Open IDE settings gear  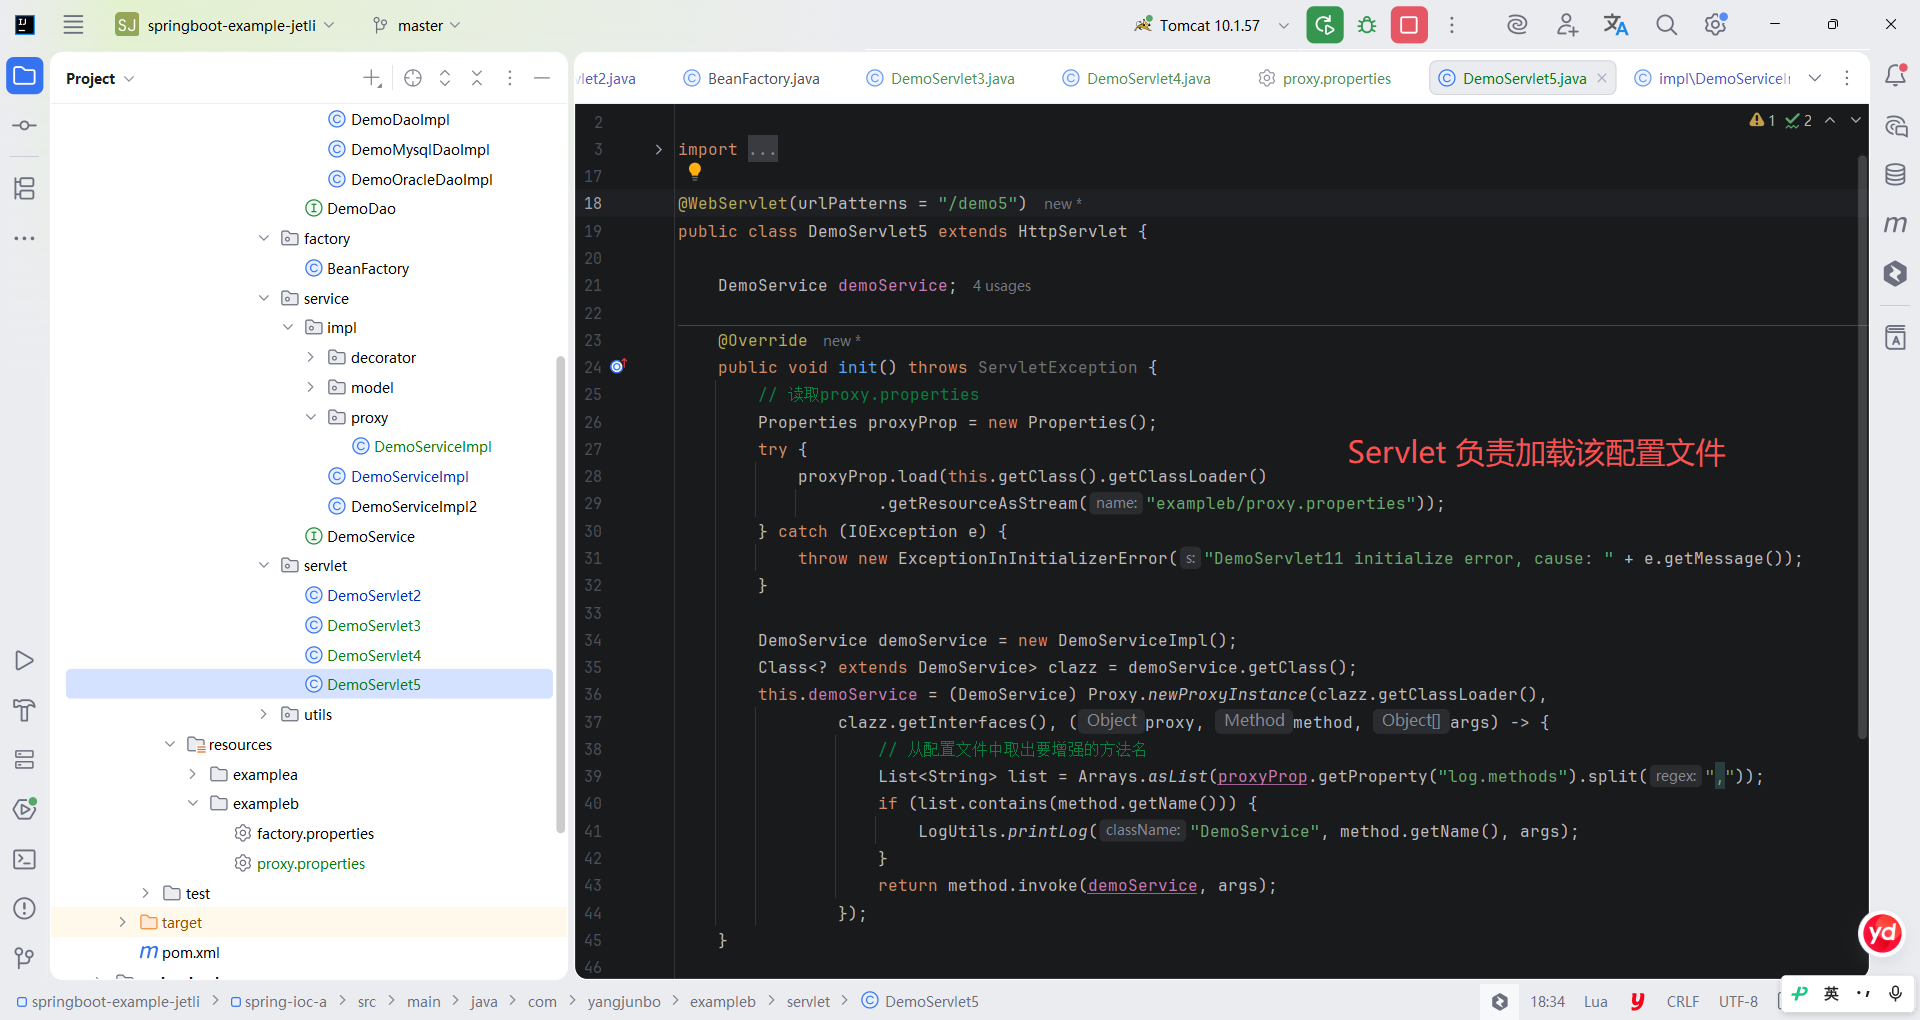click(x=1716, y=25)
